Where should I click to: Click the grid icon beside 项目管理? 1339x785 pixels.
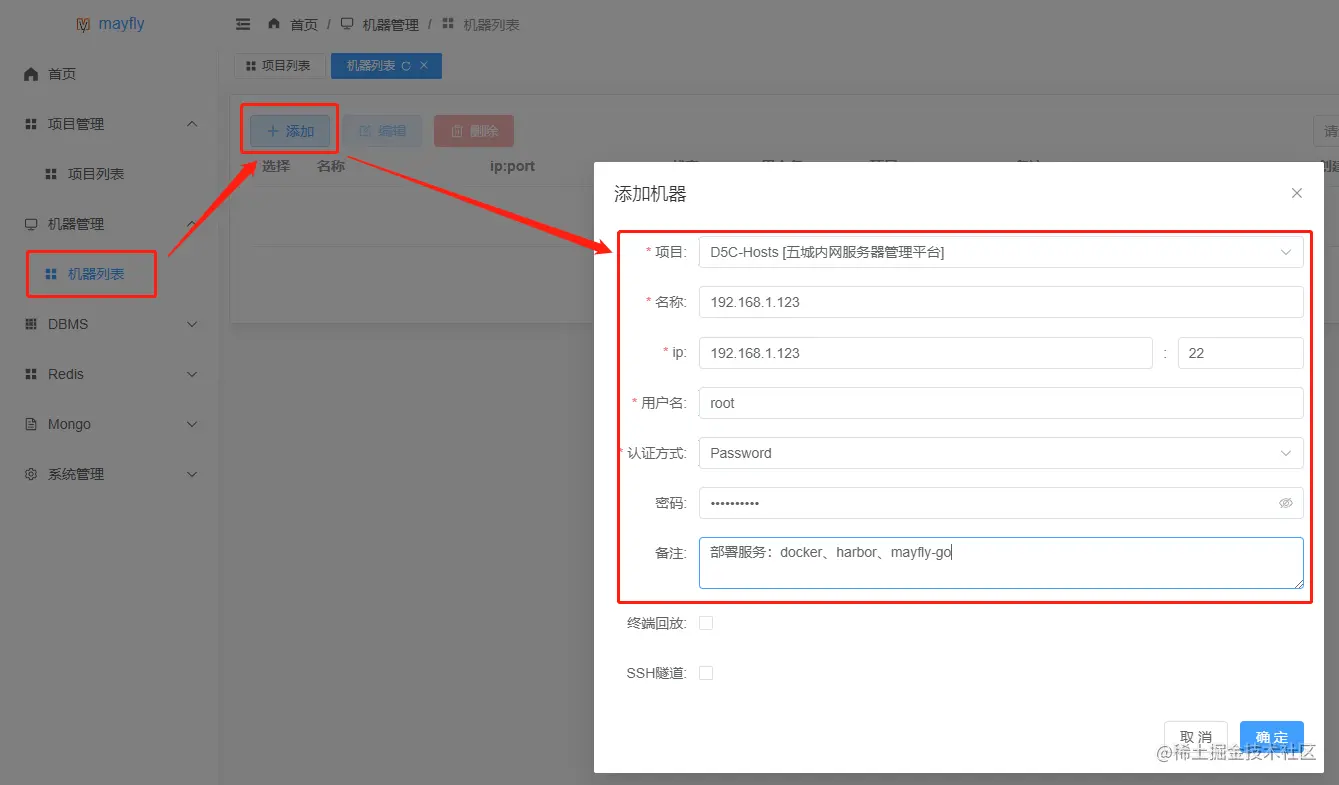click(x=31, y=124)
